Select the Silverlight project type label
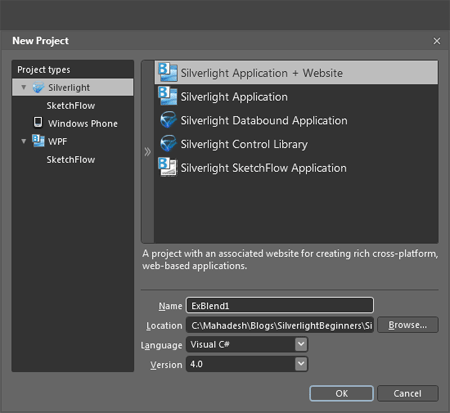Screen dimensions: 450x413 click(69, 88)
